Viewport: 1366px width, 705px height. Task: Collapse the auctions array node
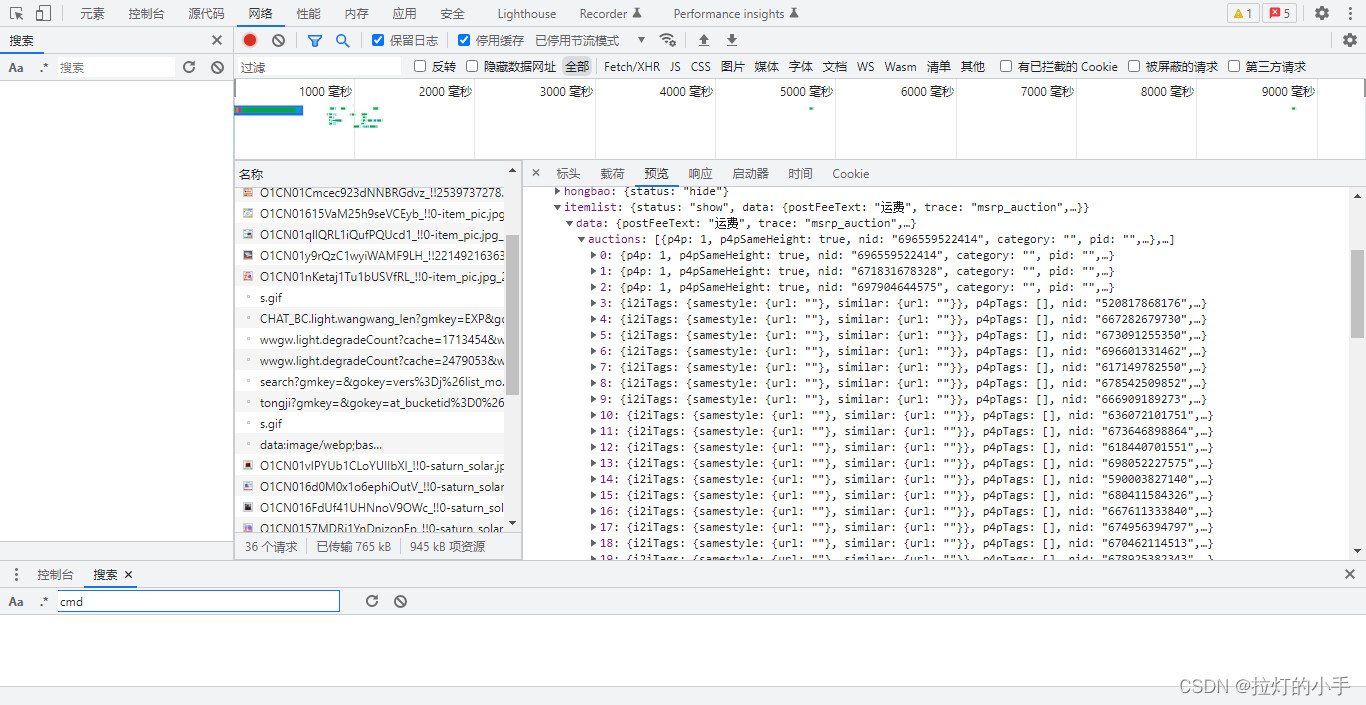pyautogui.click(x=582, y=239)
